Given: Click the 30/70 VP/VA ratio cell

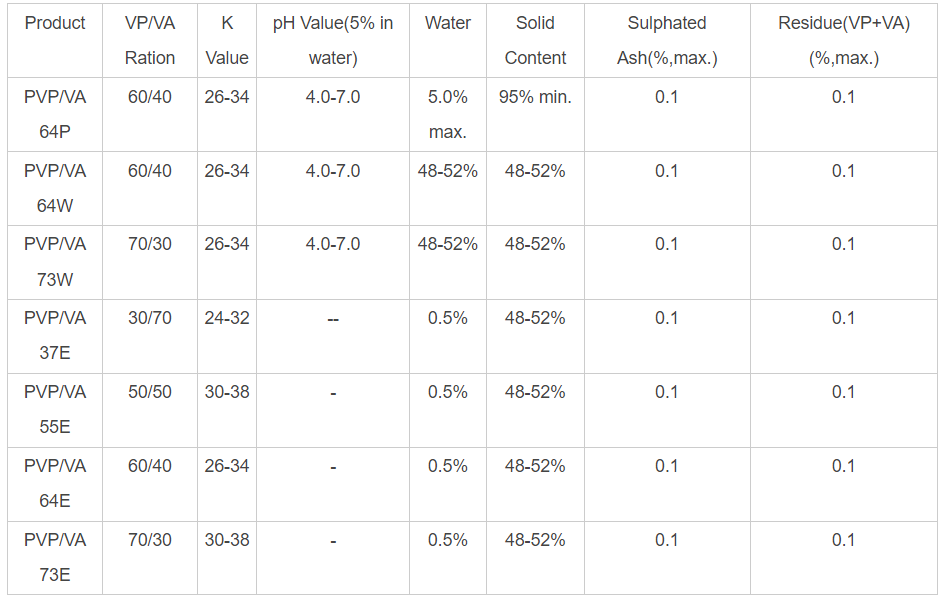Looking at the screenshot, I should [150, 318].
